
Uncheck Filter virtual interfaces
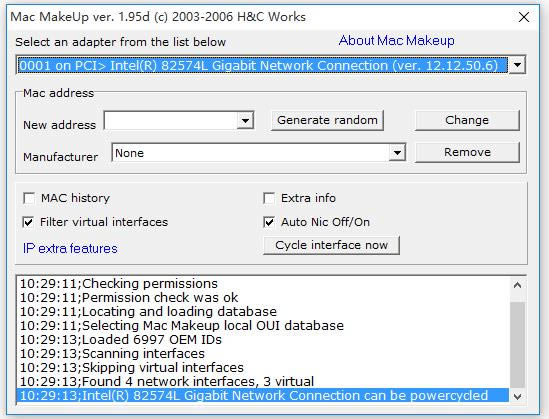(x=29, y=222)
